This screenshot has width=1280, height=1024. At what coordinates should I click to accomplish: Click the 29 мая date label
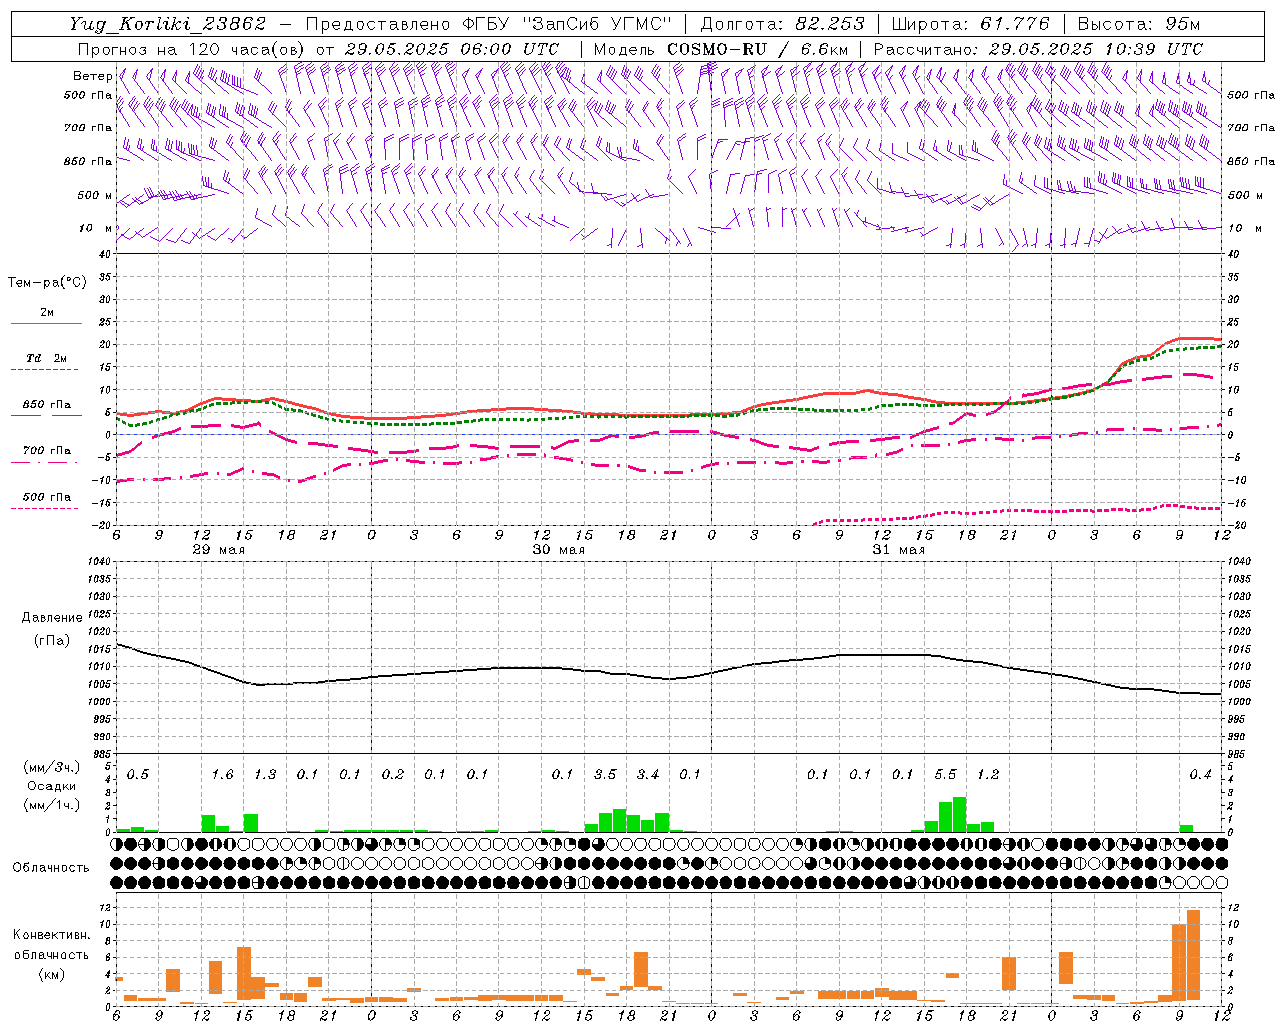pos(218,550)
